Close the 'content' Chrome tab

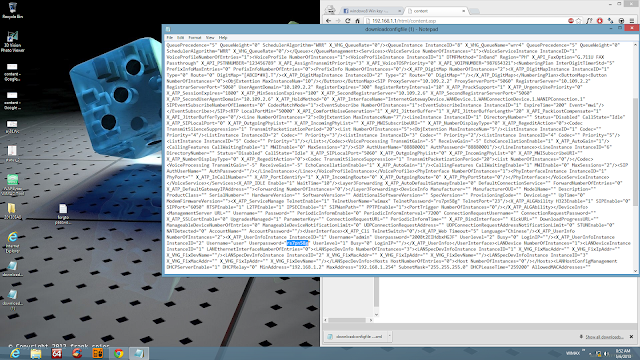[x=463, y=11]
